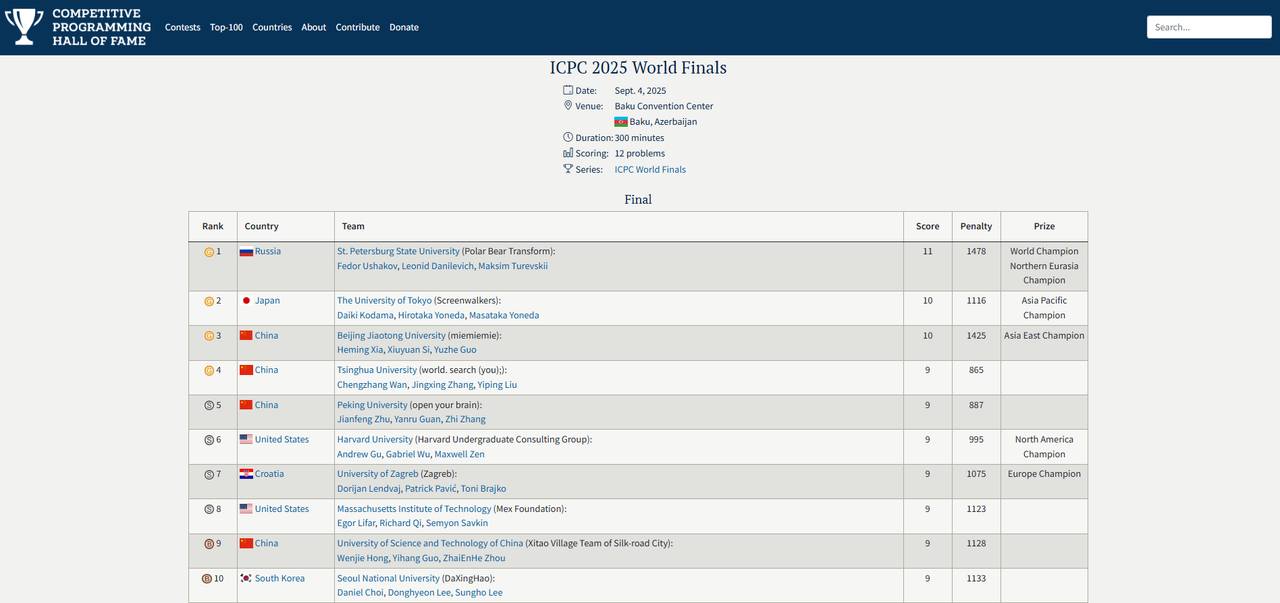Open University of Zagreb link
This screenshot has width=1280, height=603.
coord(378,474)
